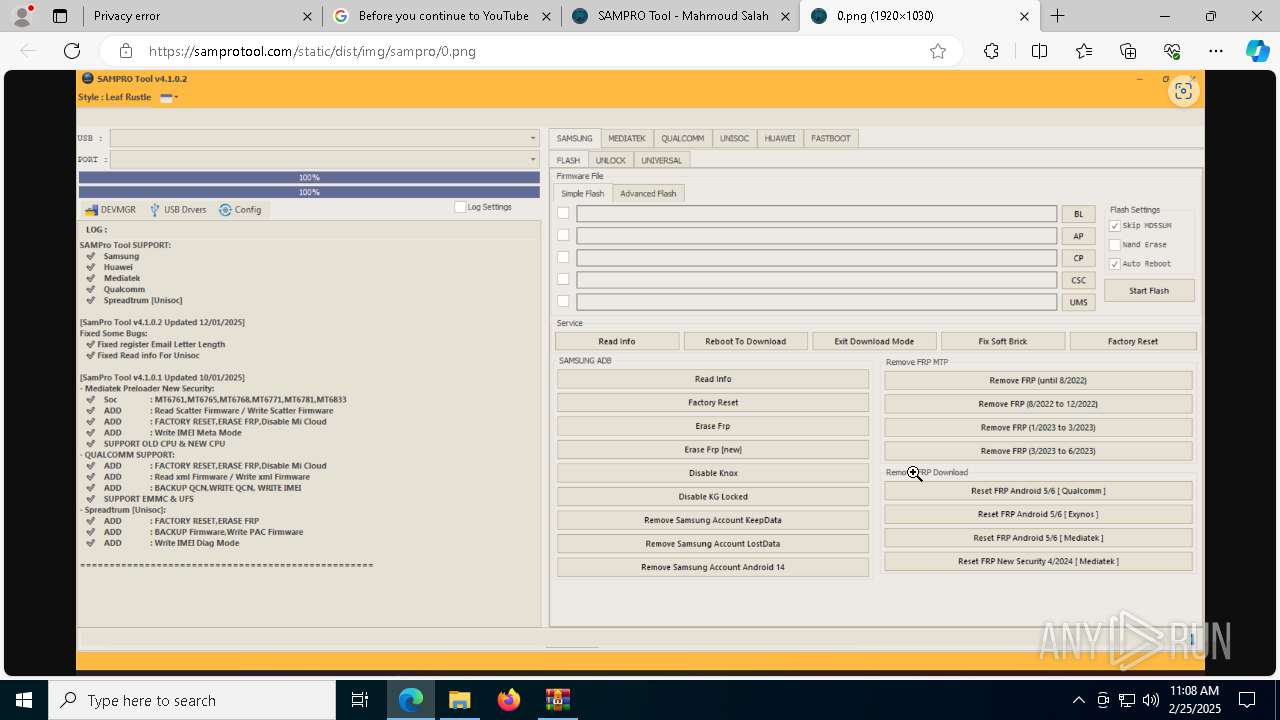Click Reboot To Download button
The height and width of the screenshot is (720, 1280).
tap(745, 341)
